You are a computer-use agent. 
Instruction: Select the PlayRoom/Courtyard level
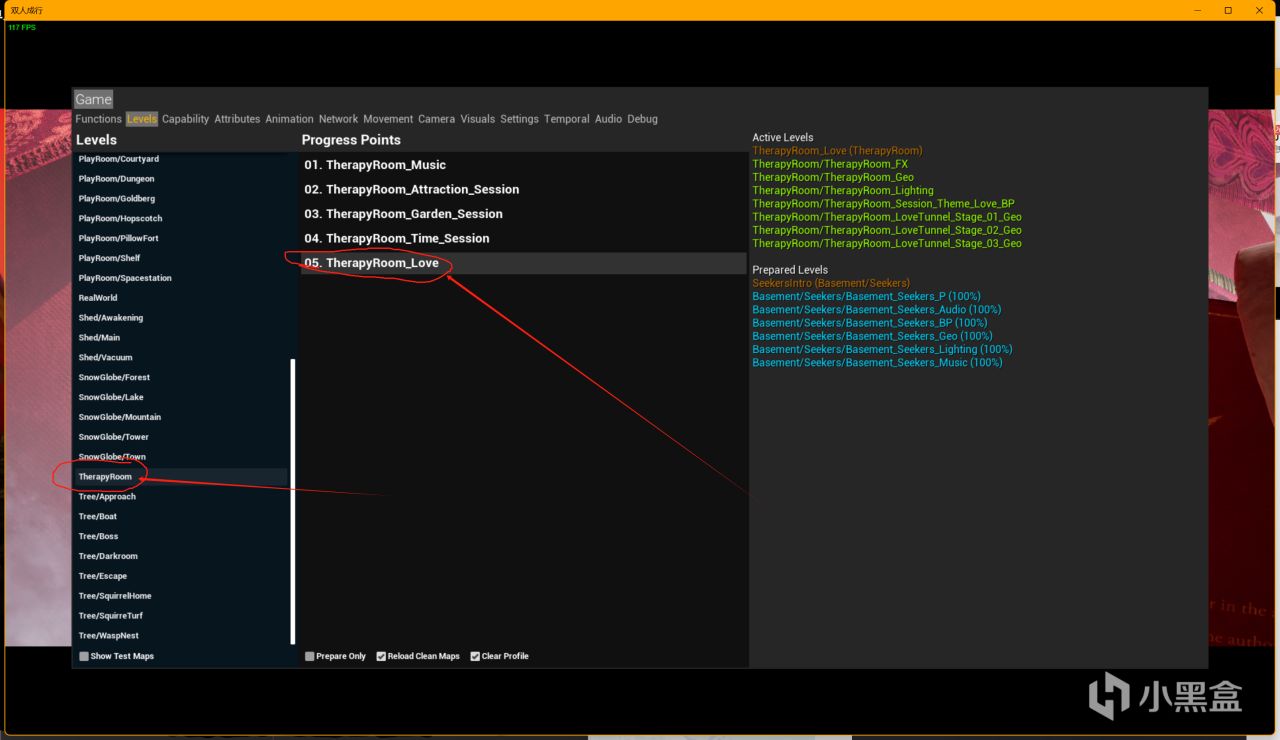point(182,159)
